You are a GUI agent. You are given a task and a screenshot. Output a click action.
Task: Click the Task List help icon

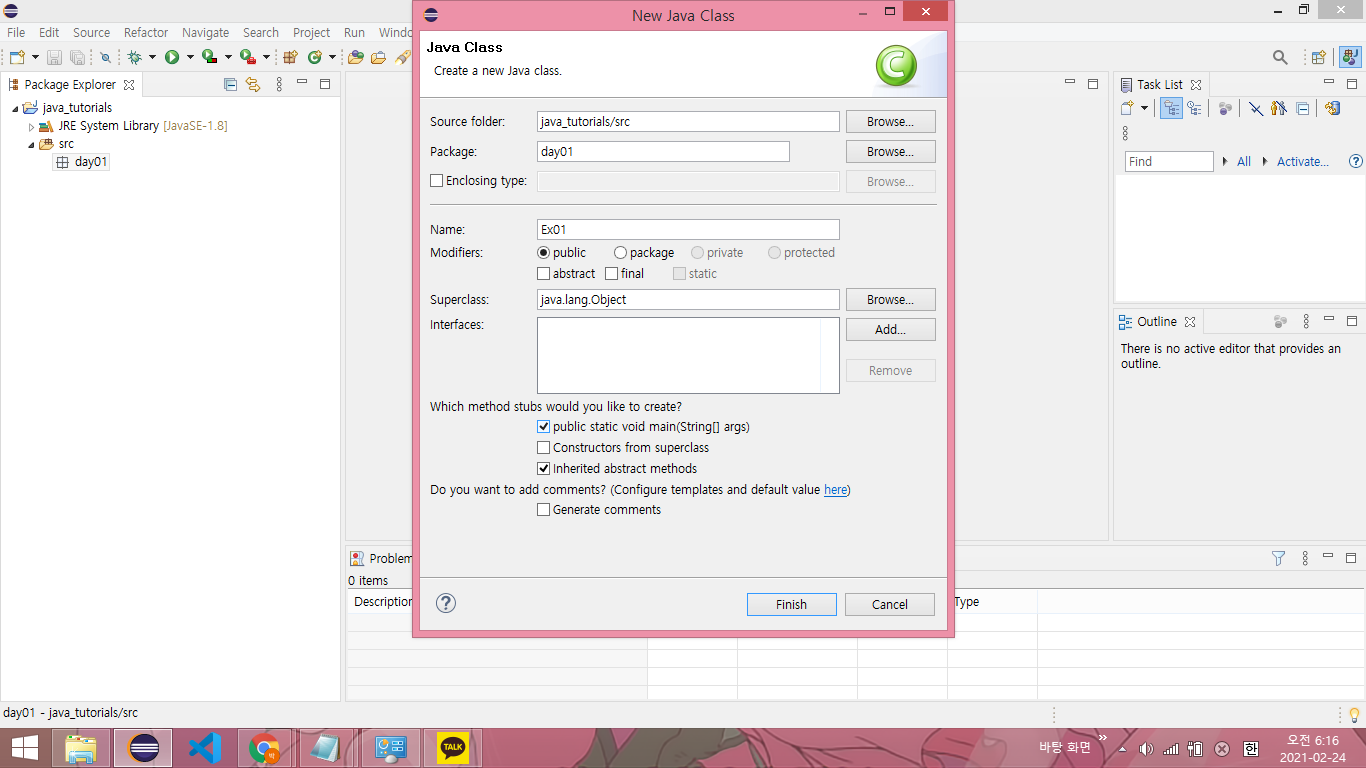point(1356,161)
